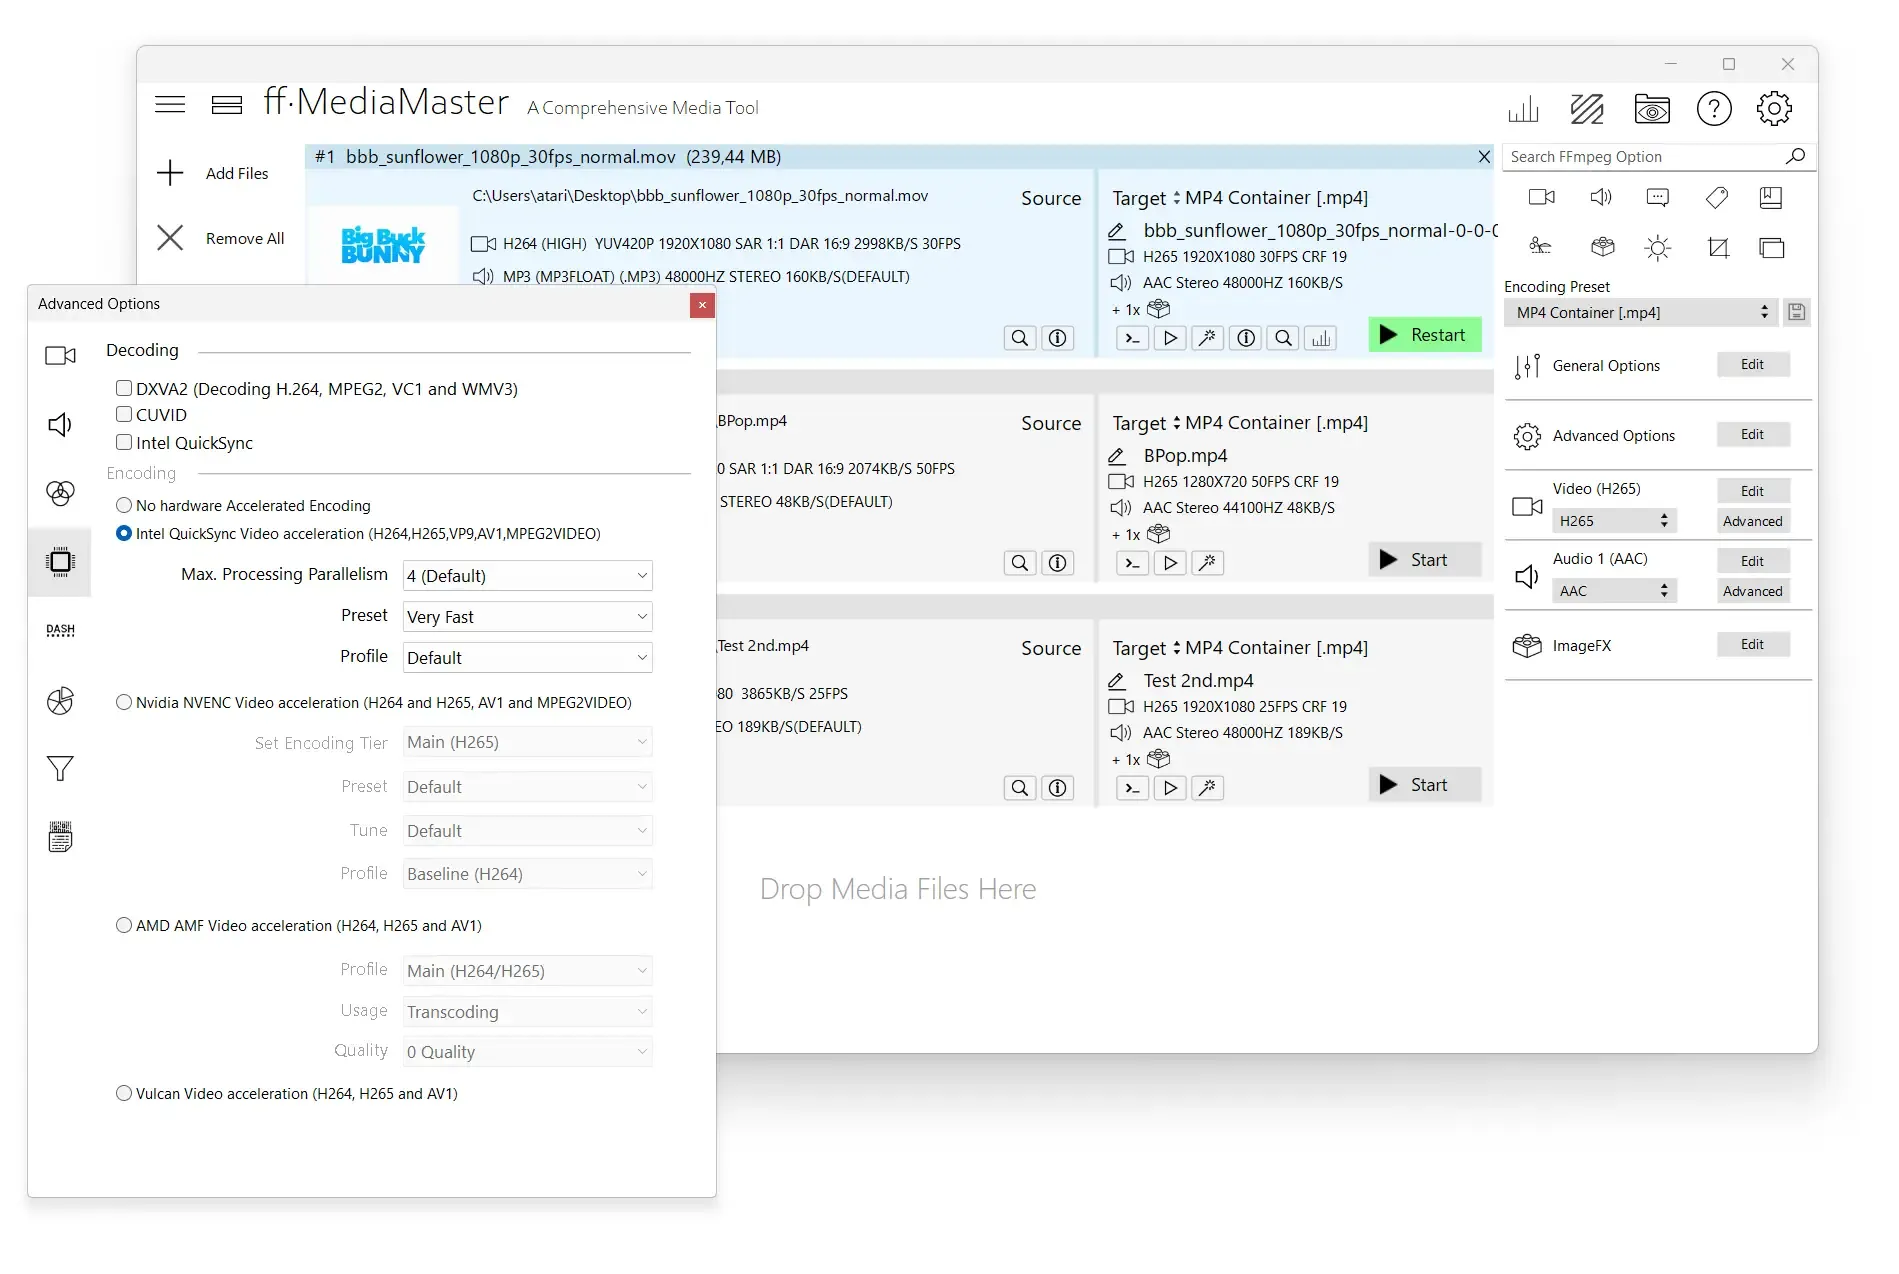The height and width of the screenshot is (1274, 1899).
Task: Click the bar chart icon for bbb_sunflower target
Action: (x=1321, y=338)
